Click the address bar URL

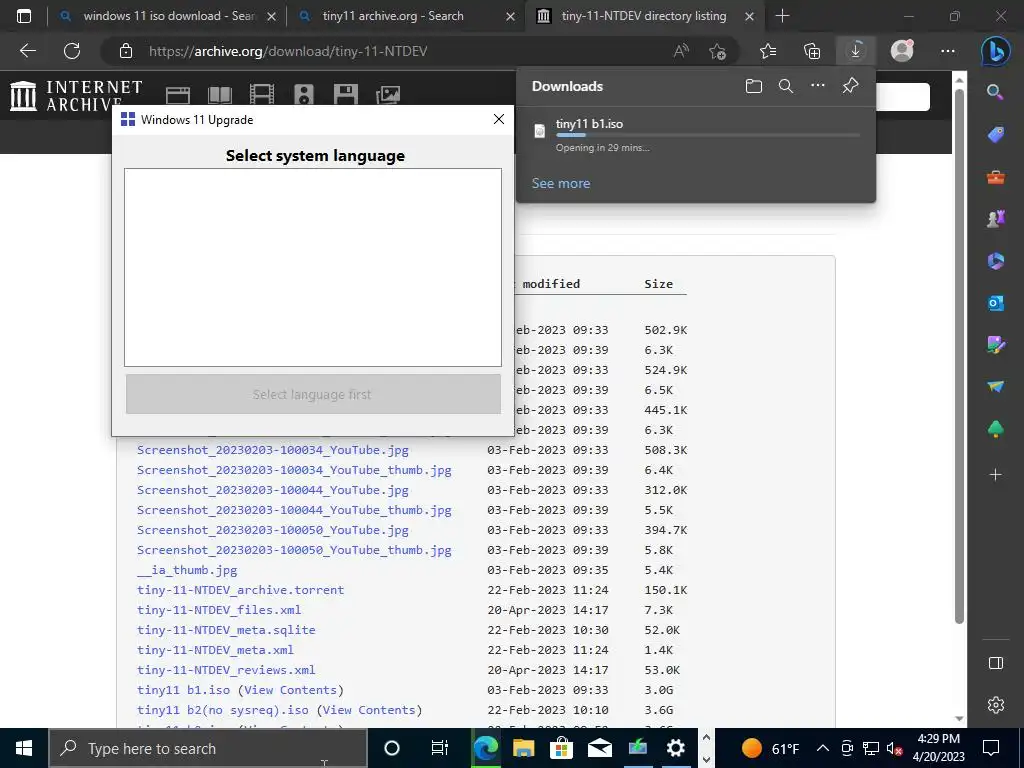pyautogui.click(x=287, y=51)
